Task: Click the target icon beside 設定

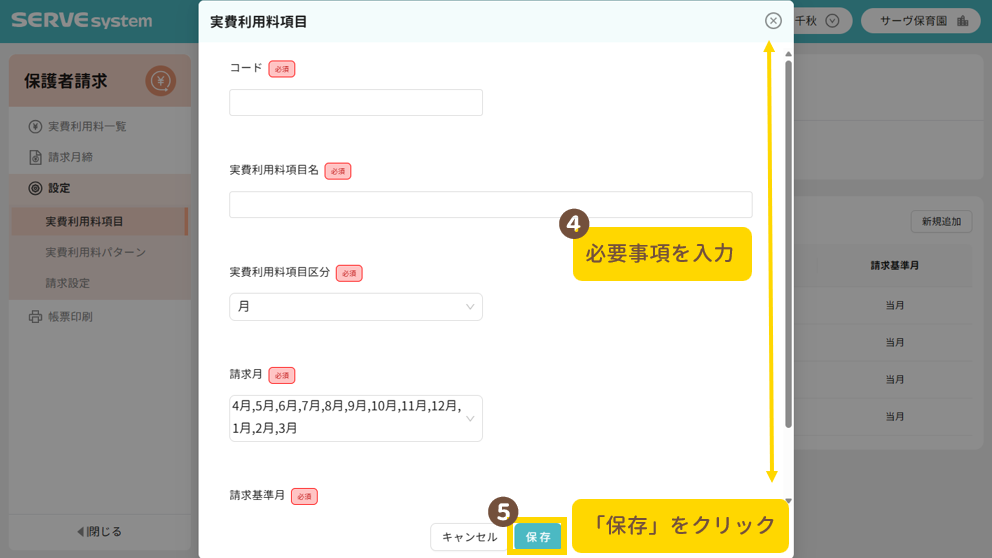Action: click(x=35, y=188)
